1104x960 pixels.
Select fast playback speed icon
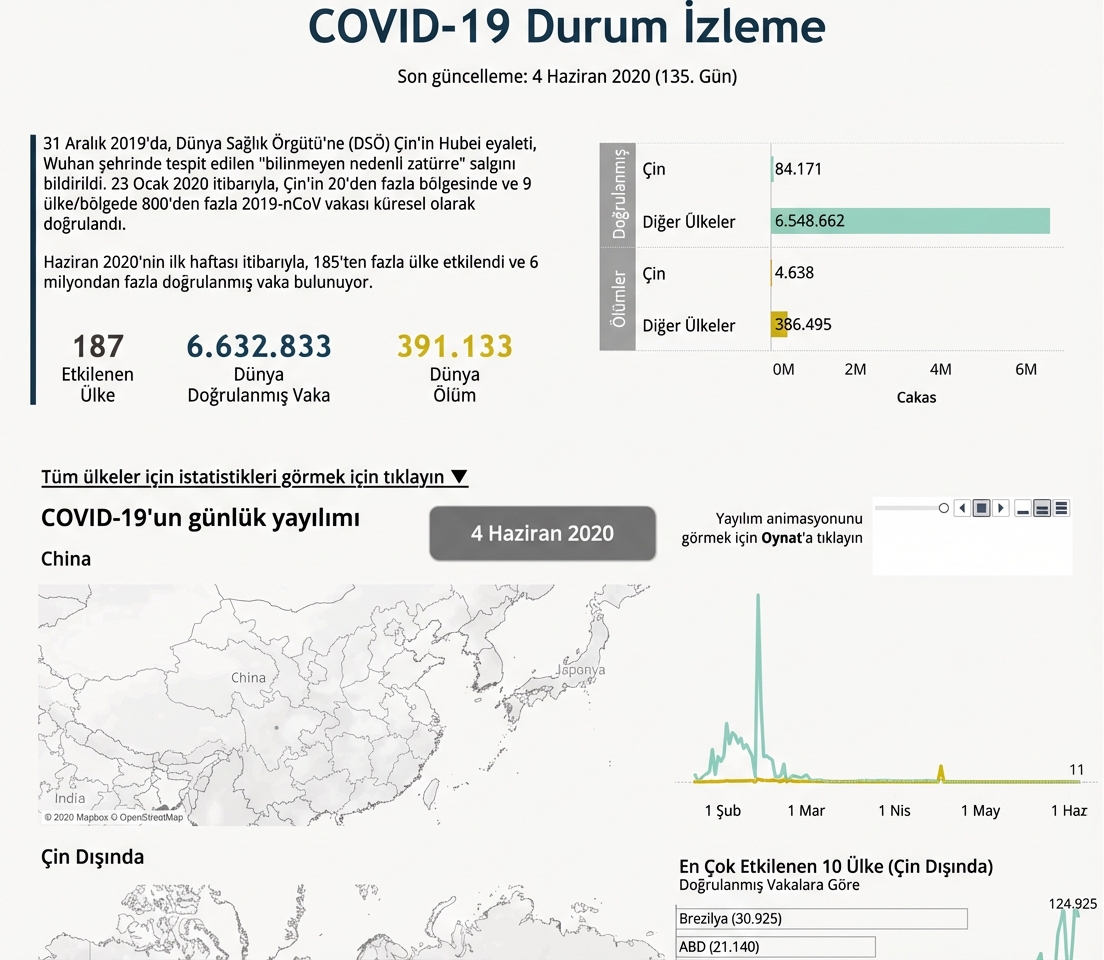coord(1061,508)
